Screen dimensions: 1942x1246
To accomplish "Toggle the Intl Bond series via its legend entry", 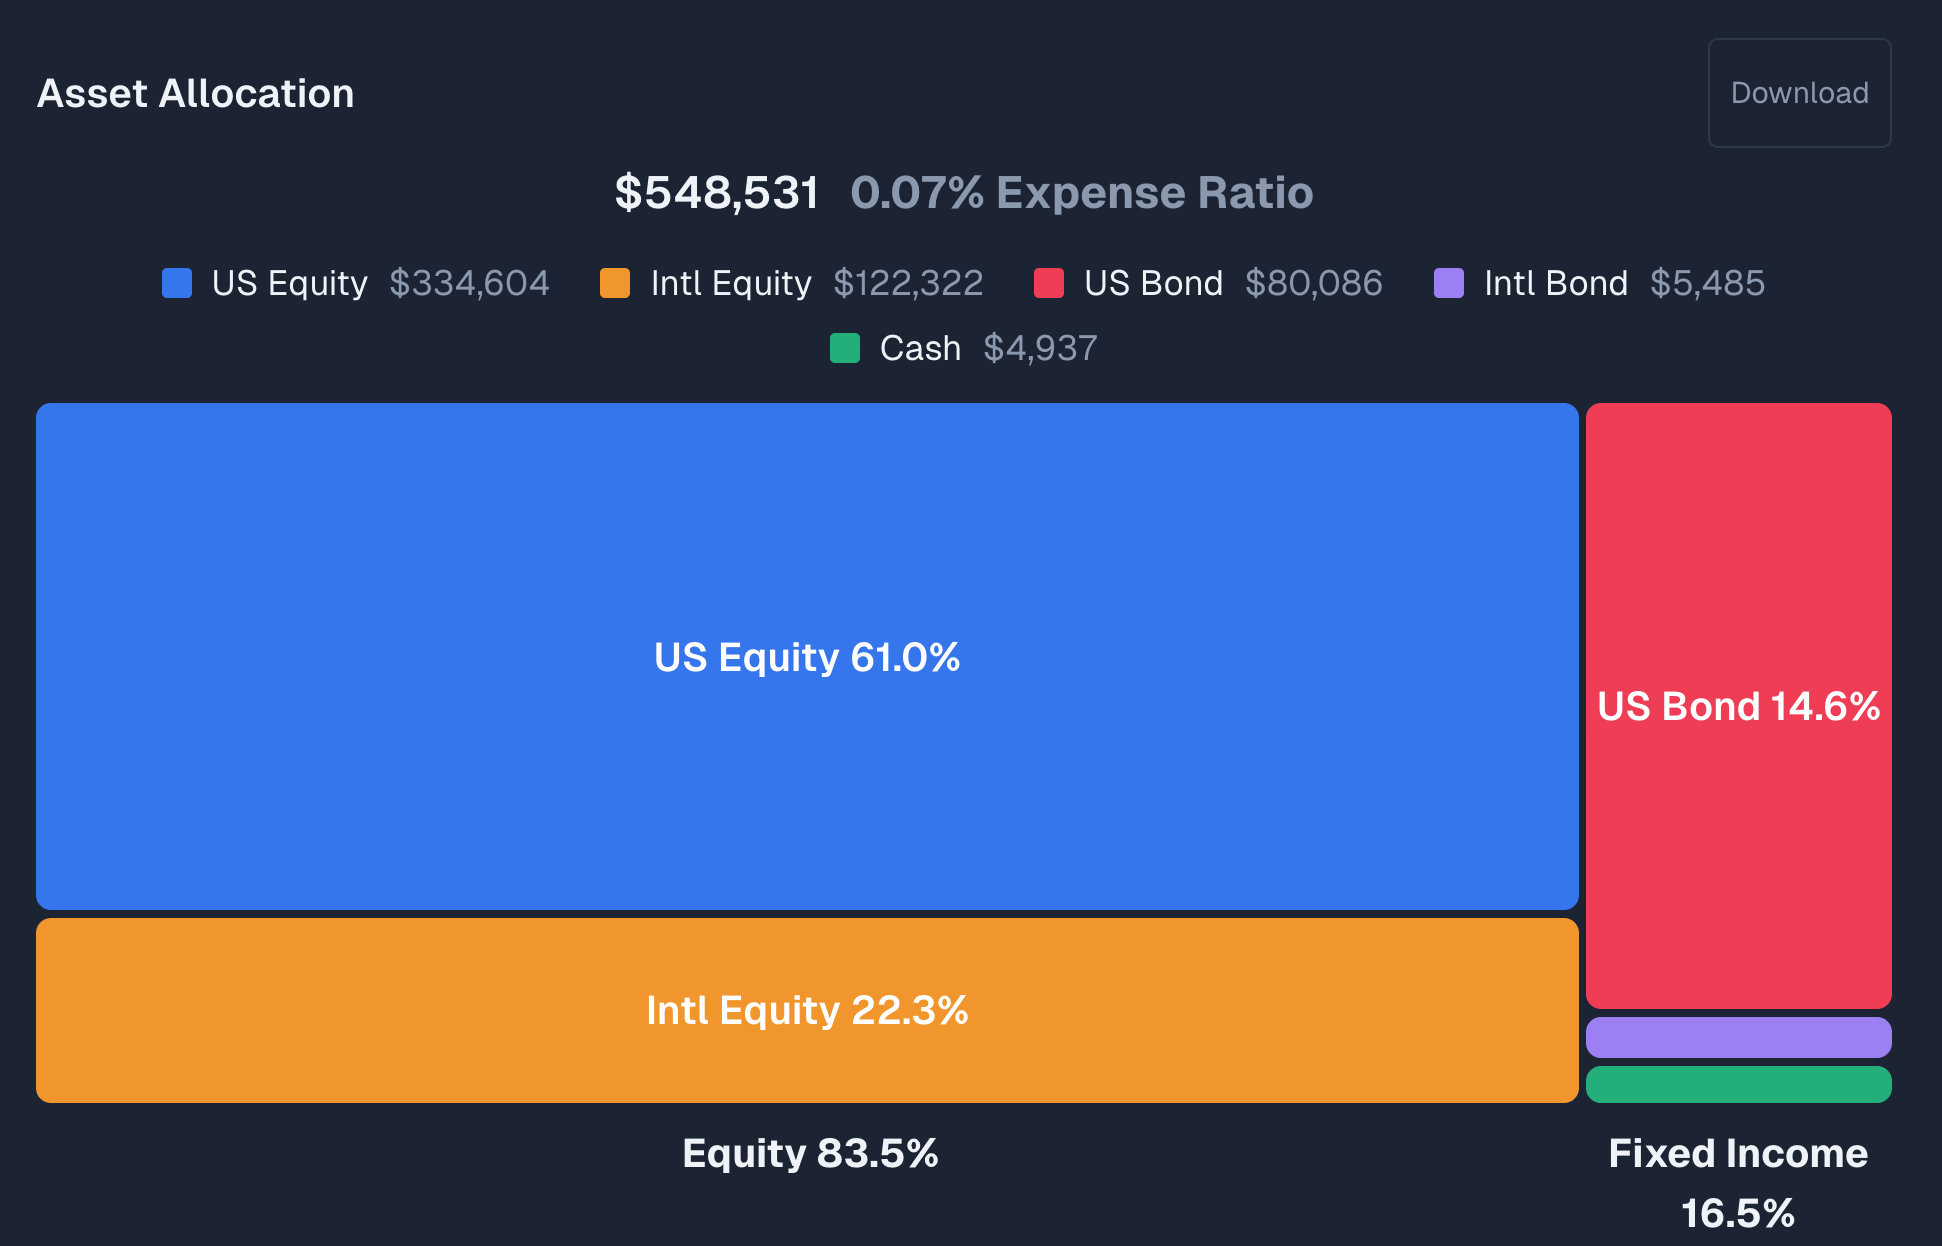I will [1556, 284].
